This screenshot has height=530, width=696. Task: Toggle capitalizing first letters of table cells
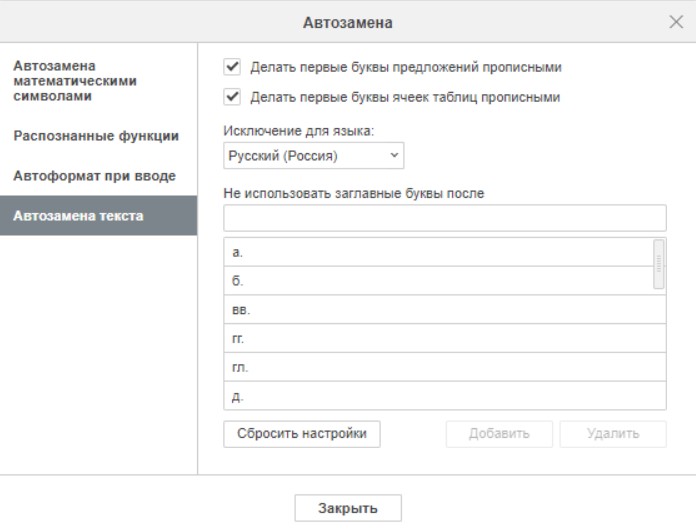pyautogui.click(x=232, y=97)
